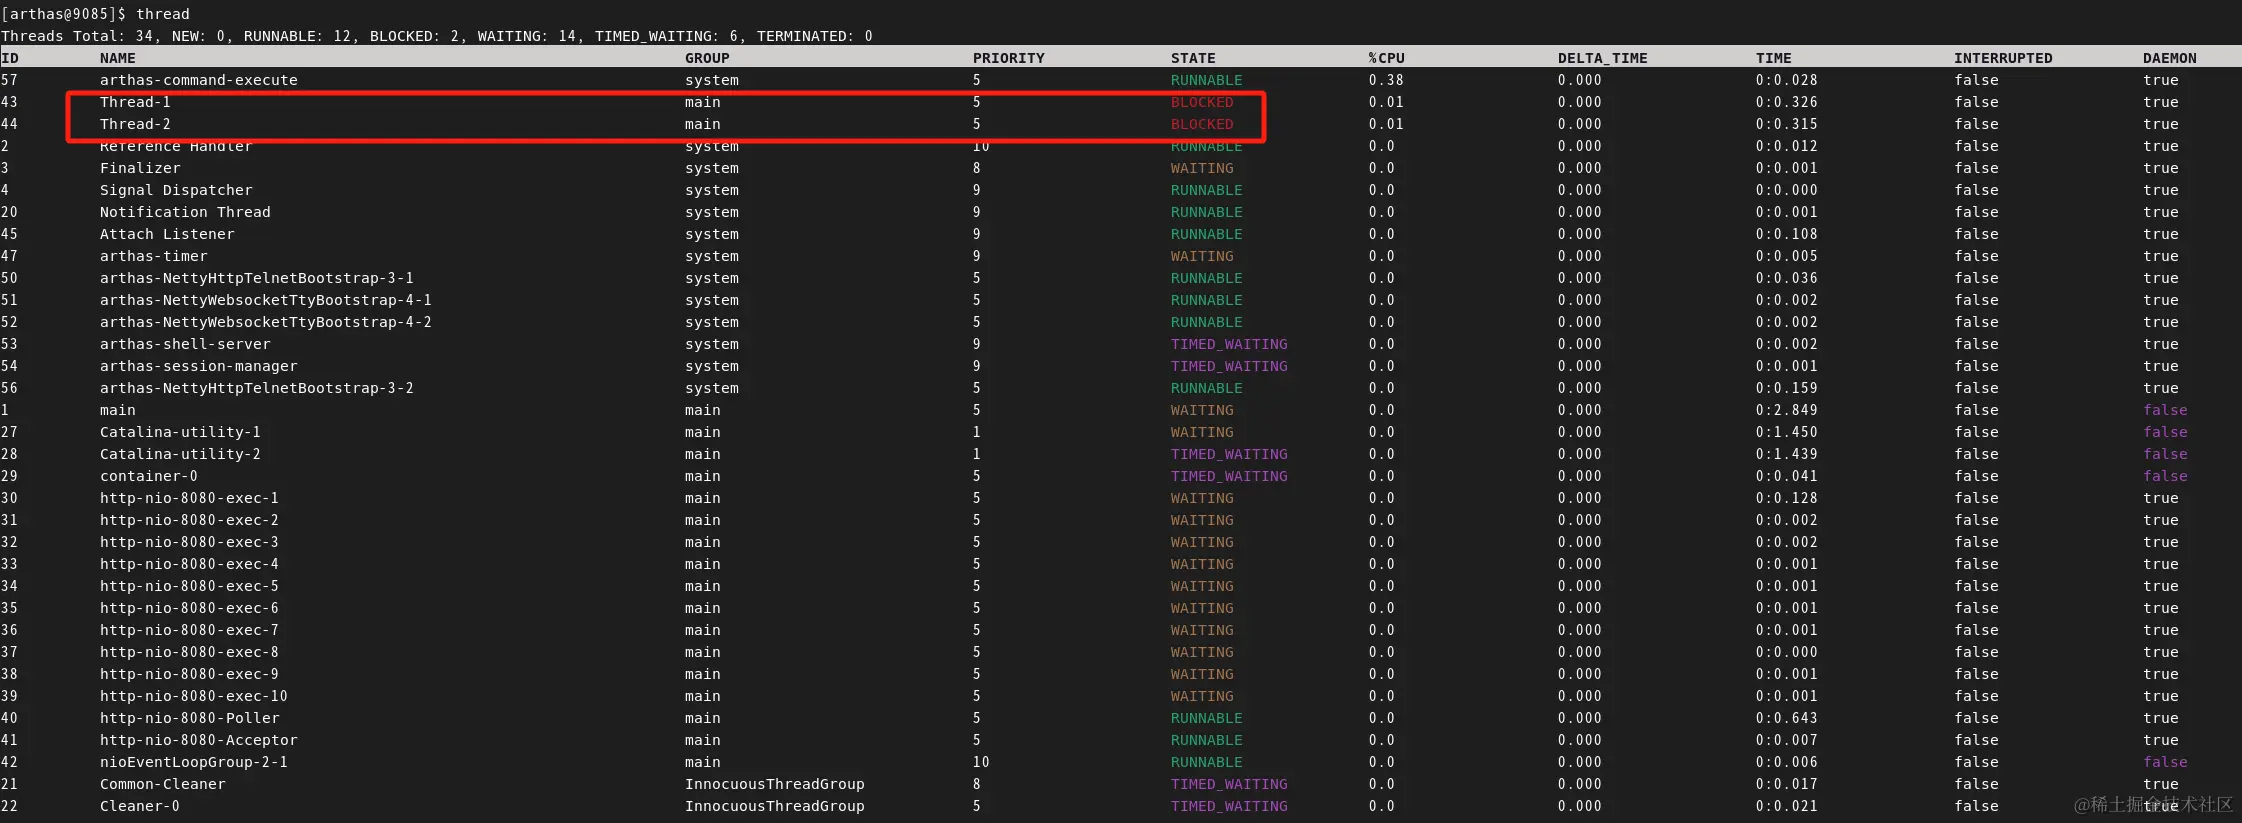Screen dimensions: 2242x823
Task: Click the NAME column header
Action: point(118,58)
